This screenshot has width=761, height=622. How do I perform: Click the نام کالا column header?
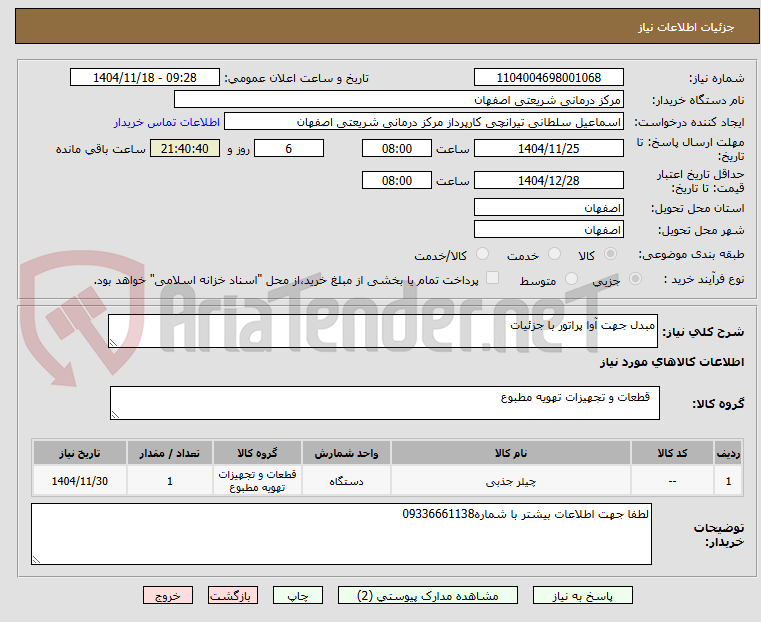(511, 453)
